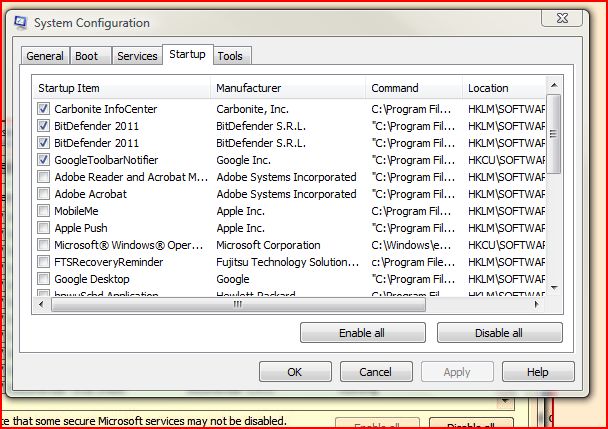Viewport: 608px width, 429px height.
Task: Open the Services tab
Action: click(x=137, y=56)
